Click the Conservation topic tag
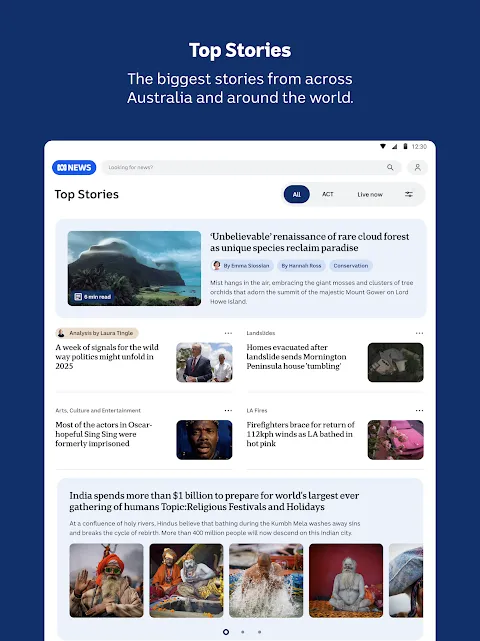This screenshot has height=641, width=480. click(x=351, y=266)
